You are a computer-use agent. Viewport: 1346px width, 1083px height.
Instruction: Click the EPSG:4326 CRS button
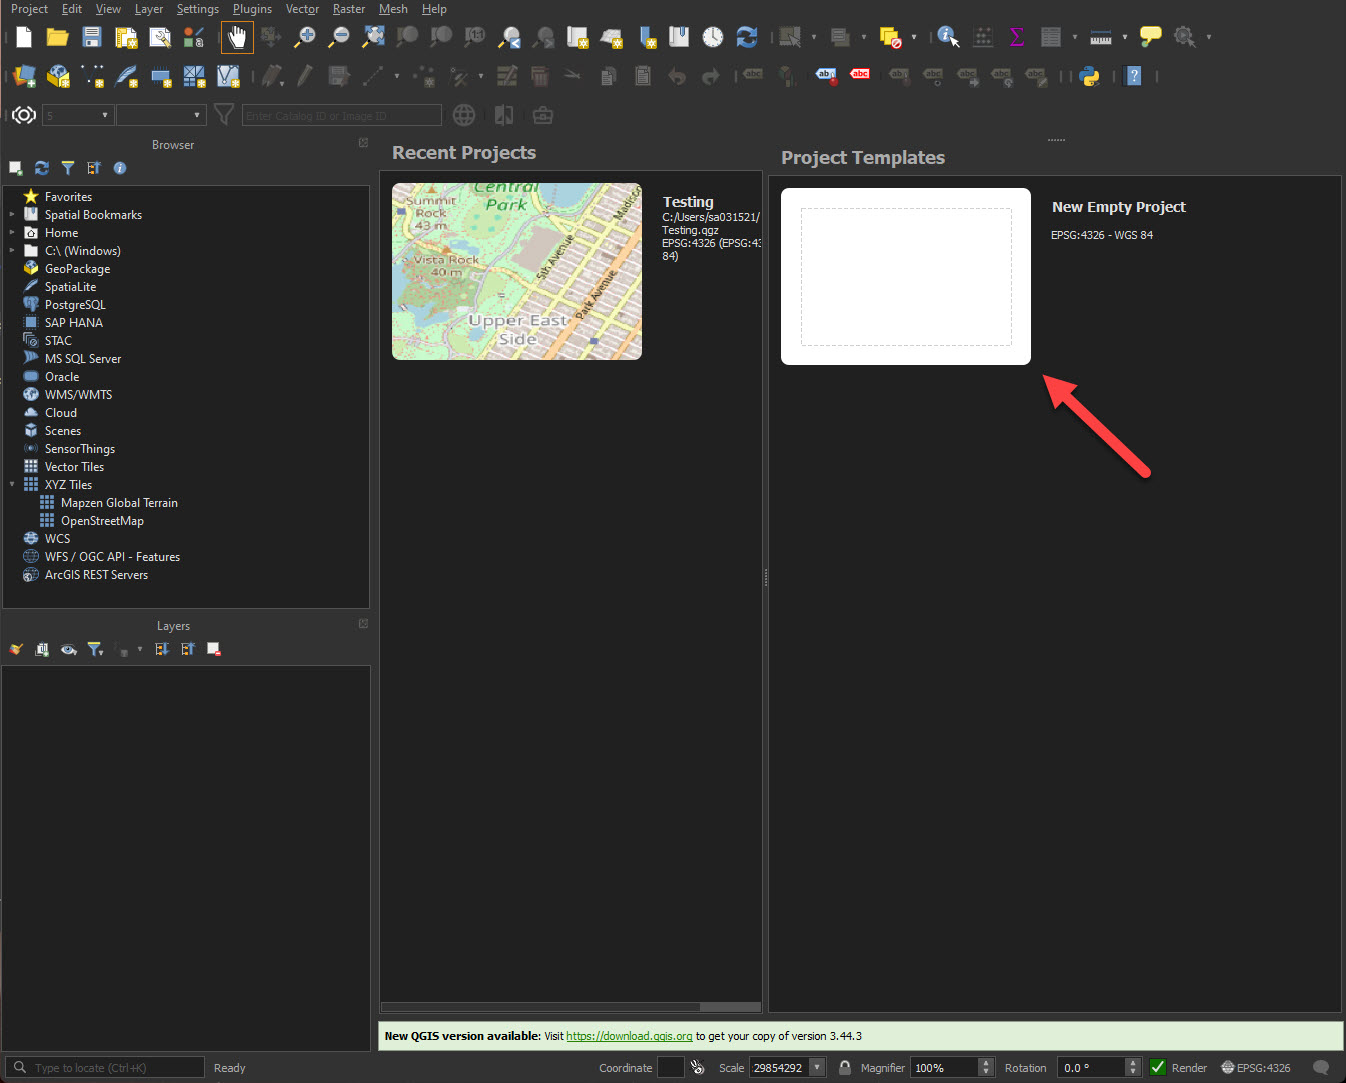coord(1256,1067)
